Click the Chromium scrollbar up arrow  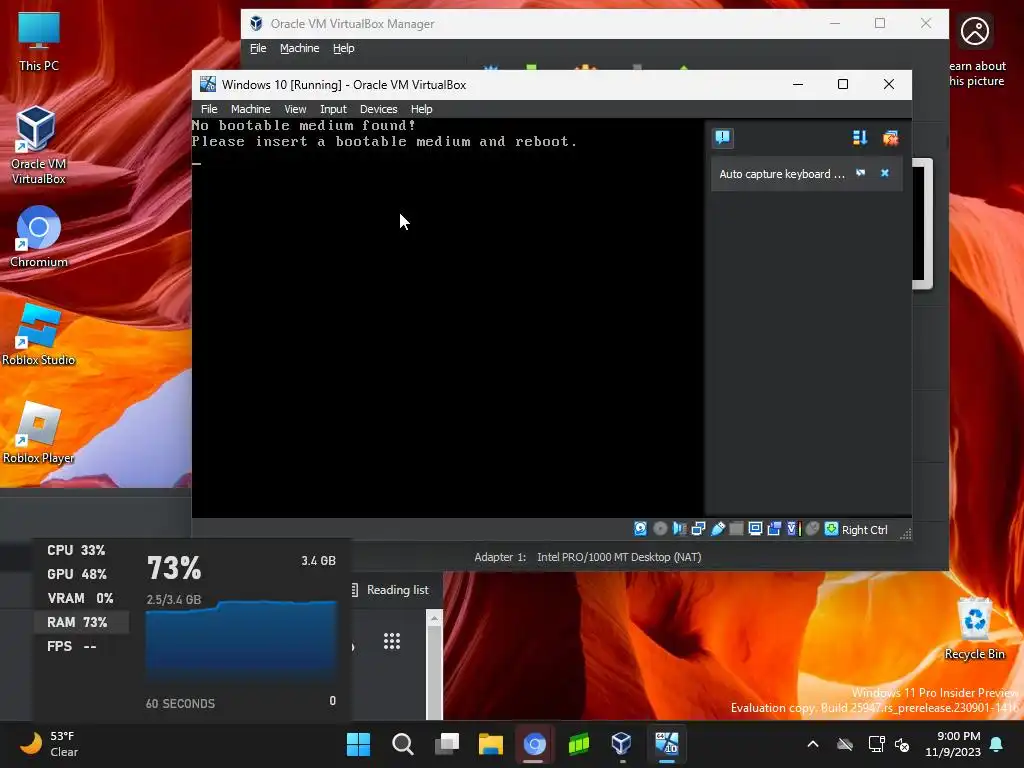point(434,618)
